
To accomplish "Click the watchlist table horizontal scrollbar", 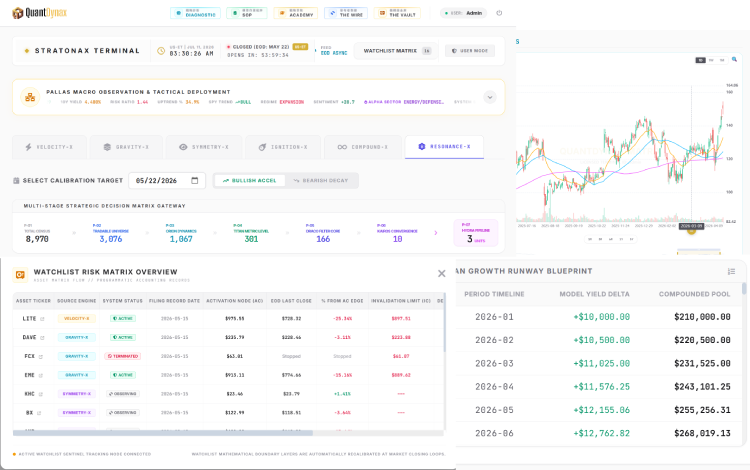I will point(163,433).
